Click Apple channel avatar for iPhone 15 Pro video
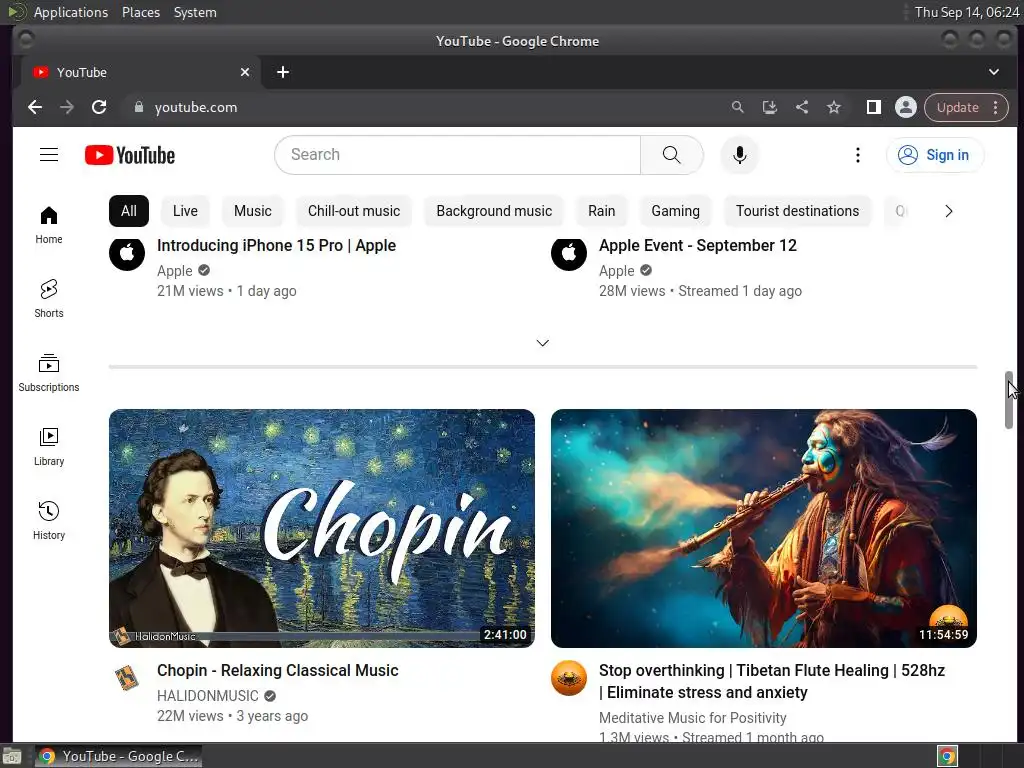The height and width of the screenshot is (768, 1024). coord(127,252)
